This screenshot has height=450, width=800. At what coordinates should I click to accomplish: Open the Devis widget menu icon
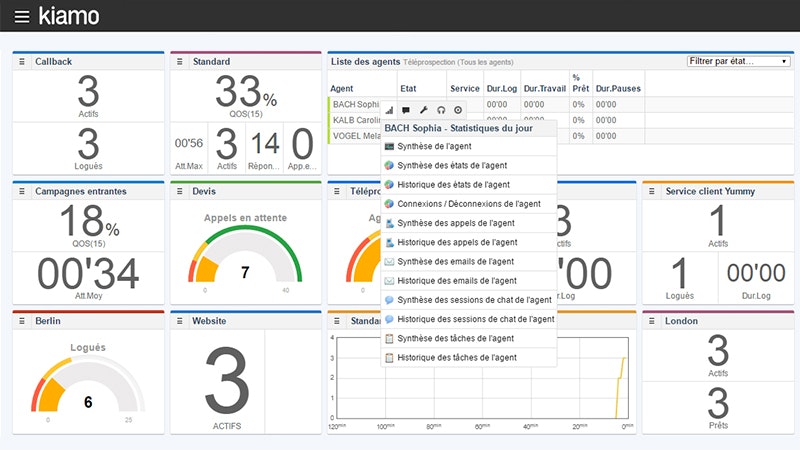click(x=180, y=191)
